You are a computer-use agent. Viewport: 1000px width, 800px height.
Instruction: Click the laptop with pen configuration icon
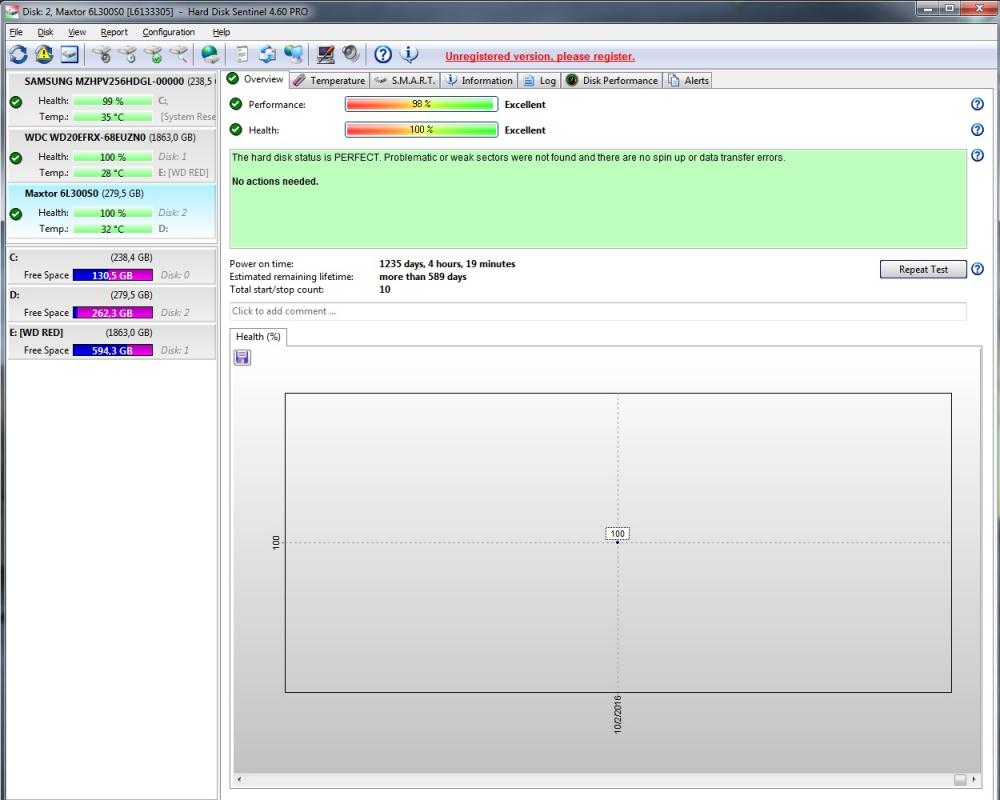pos(326,55)
